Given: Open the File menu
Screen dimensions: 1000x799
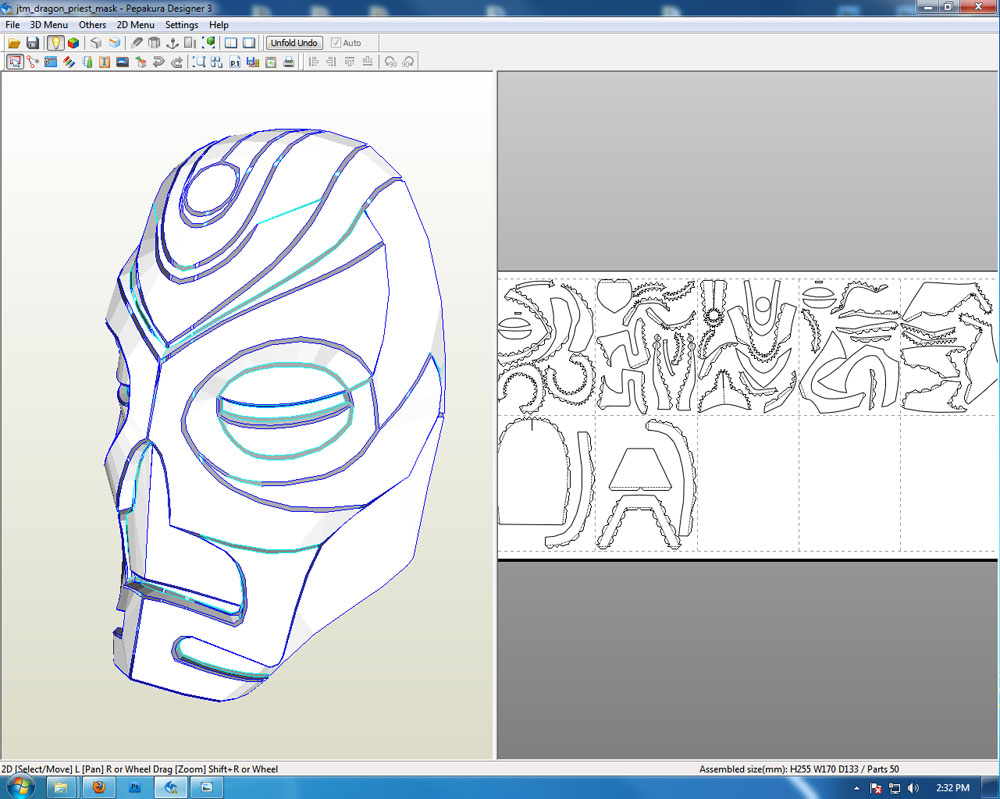Looking at the screenshot, I should point(12,25).
